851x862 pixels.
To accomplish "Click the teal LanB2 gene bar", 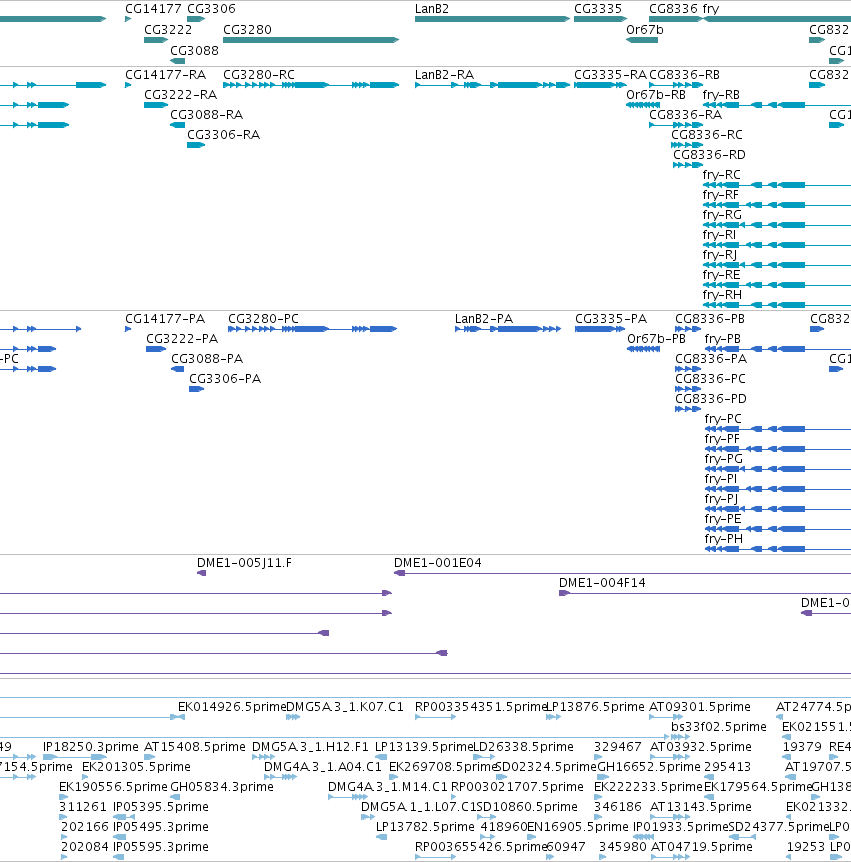I will click(492, 19).
